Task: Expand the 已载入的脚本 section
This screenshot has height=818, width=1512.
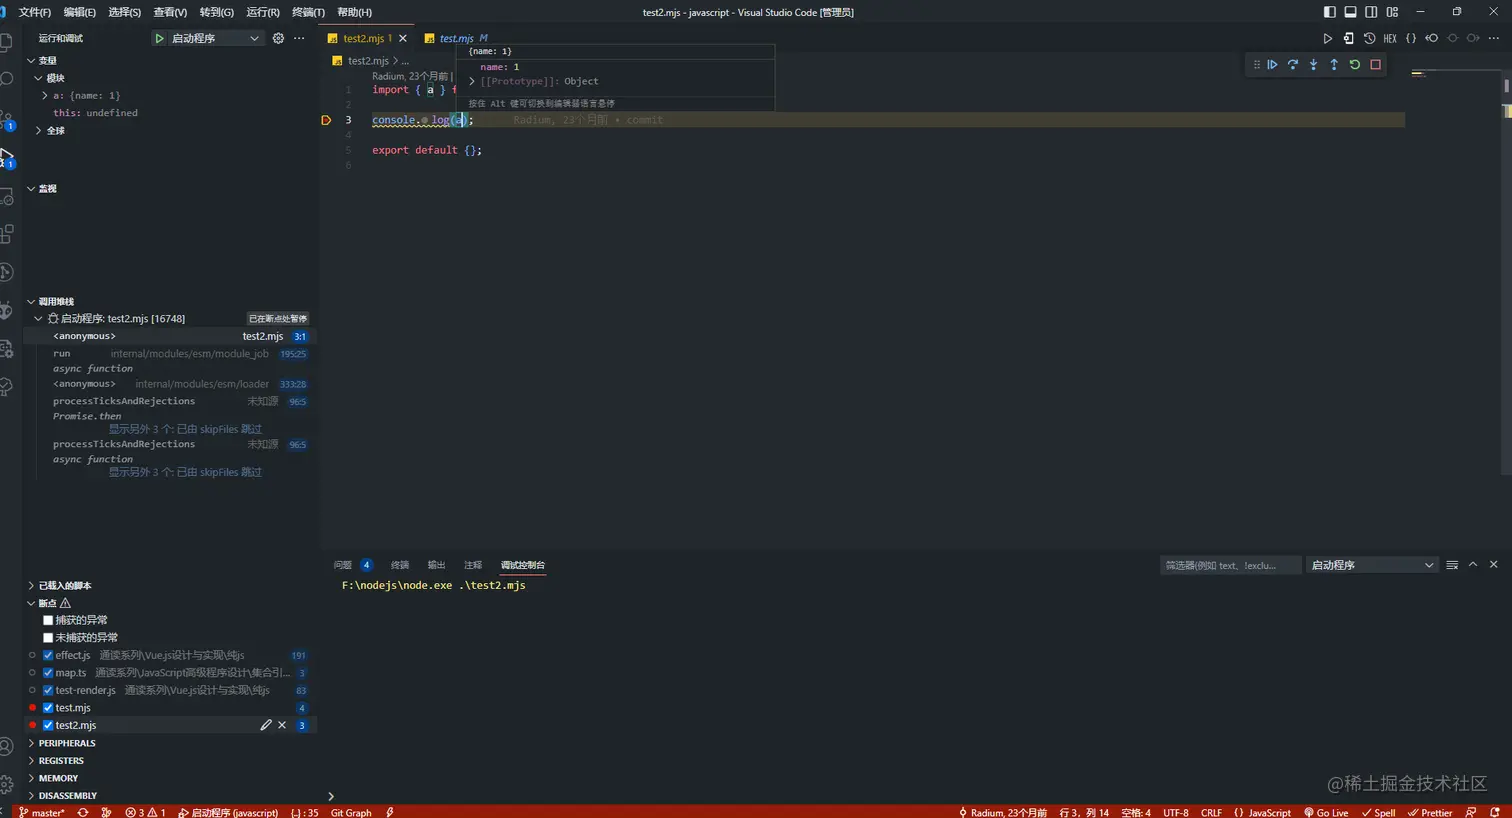Action: tap(31, 586)
